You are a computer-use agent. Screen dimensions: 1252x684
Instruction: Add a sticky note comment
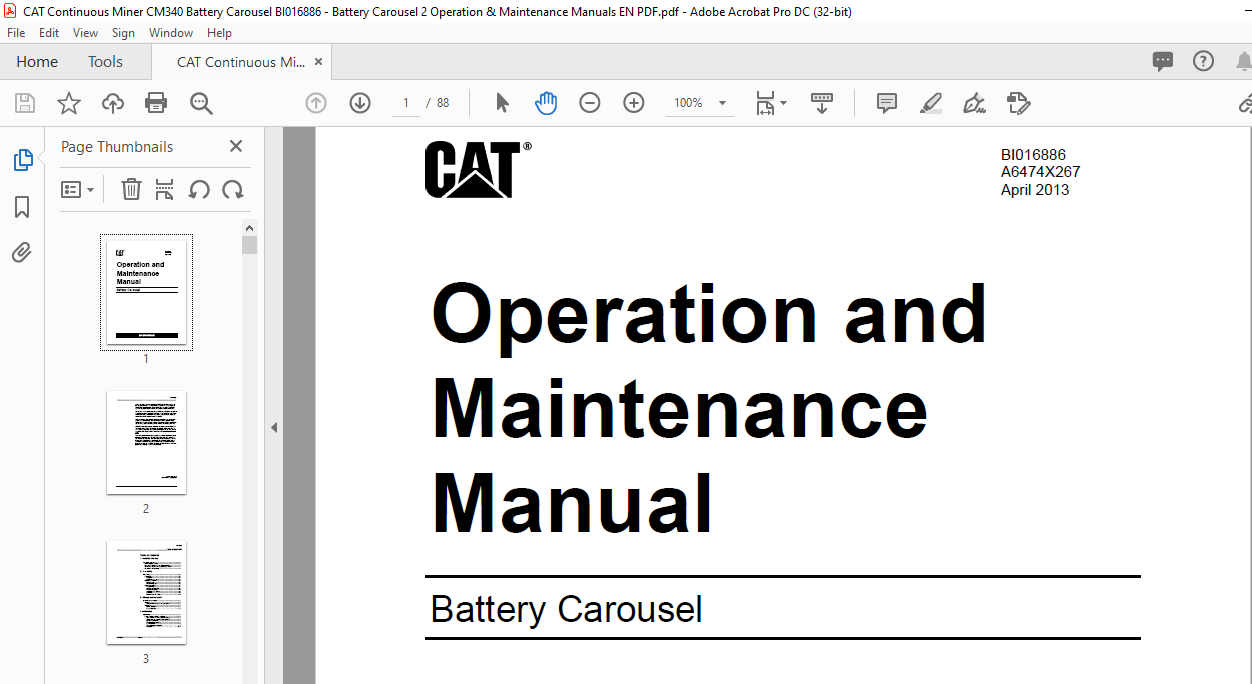[887, 103]
